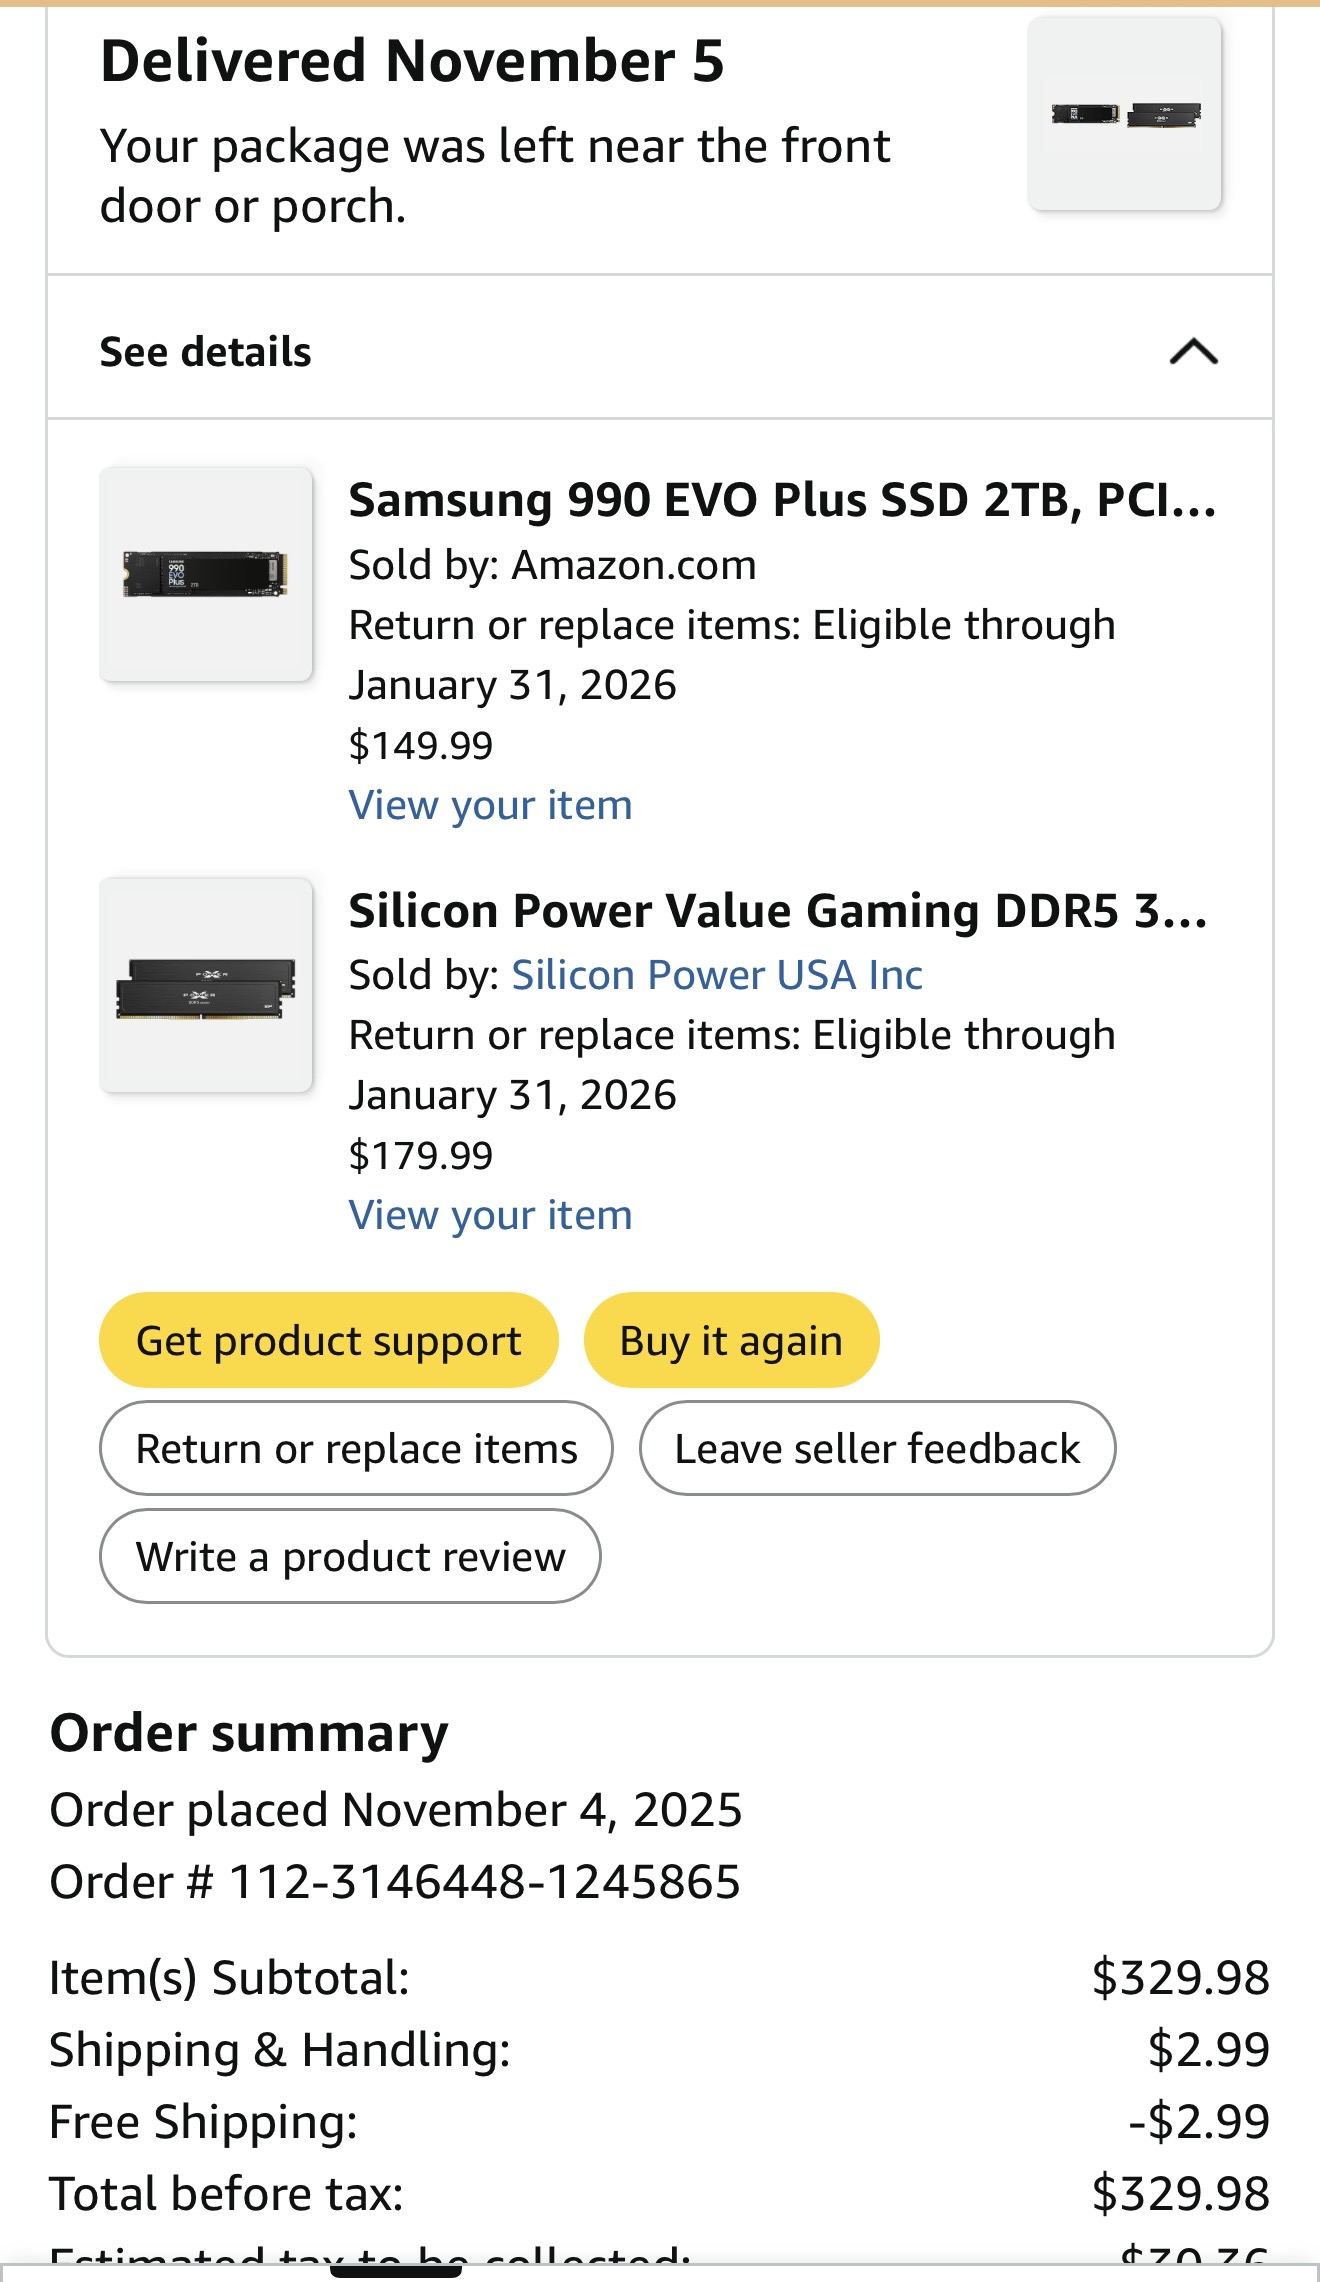Tap the Samsung 990 EVO SSD thumbnail
The width and height of the screenshot is (1320, 2282).
click(x=206, y=574)
